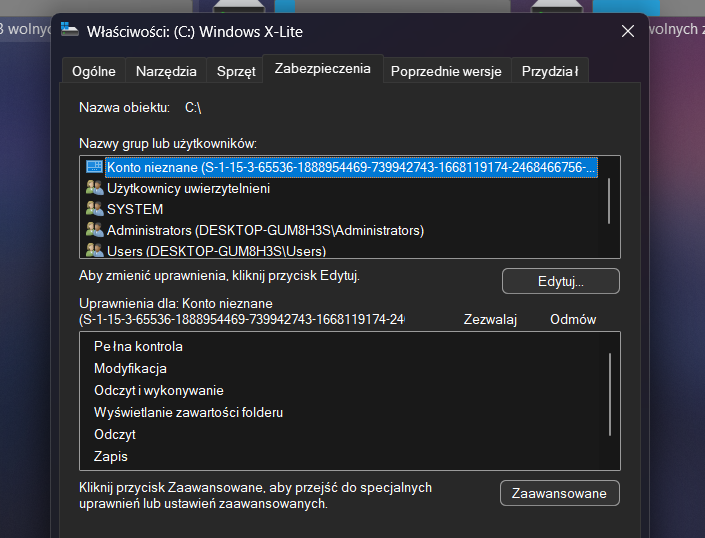The width and height of the screenshot is (705, 538).
Task: Close the Właściwości properties dialog
Action: 628,31
